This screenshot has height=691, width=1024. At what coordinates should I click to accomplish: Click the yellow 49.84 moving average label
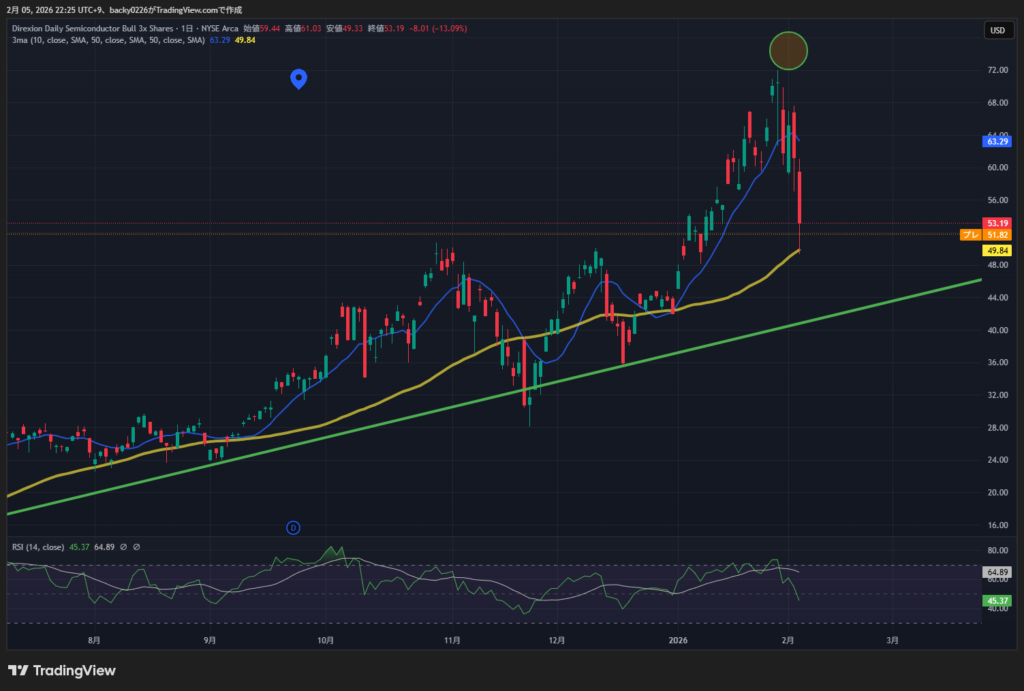click(997, 250)
